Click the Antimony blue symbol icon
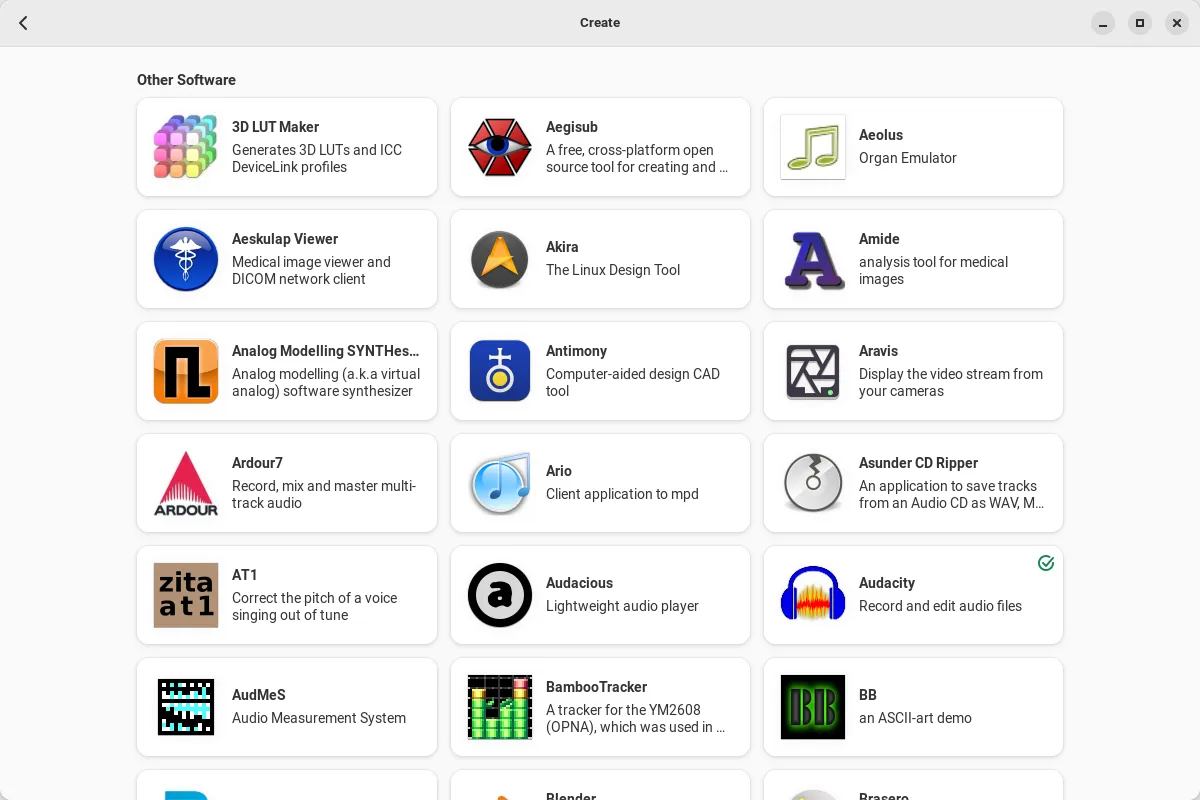 click(x=499, y=371)
